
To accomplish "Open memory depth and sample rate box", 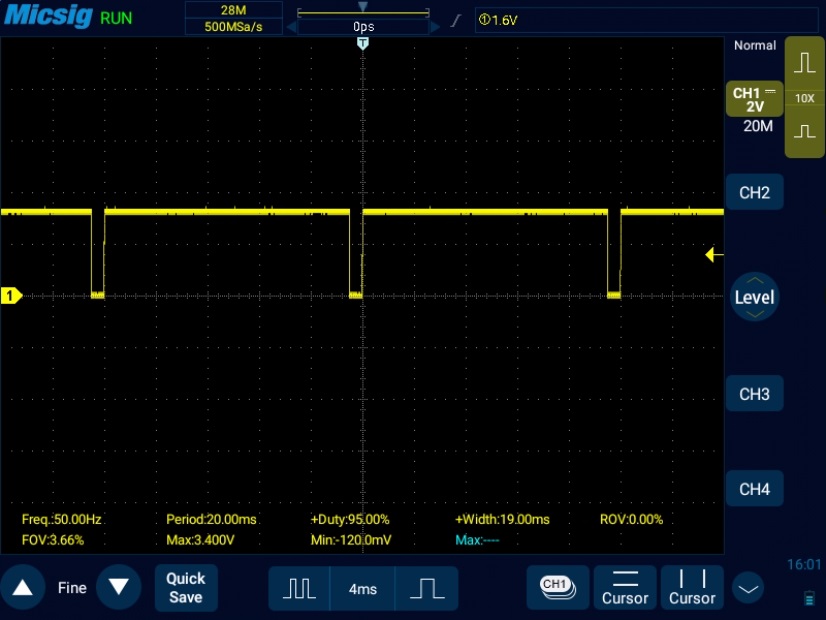I will 233,18.
